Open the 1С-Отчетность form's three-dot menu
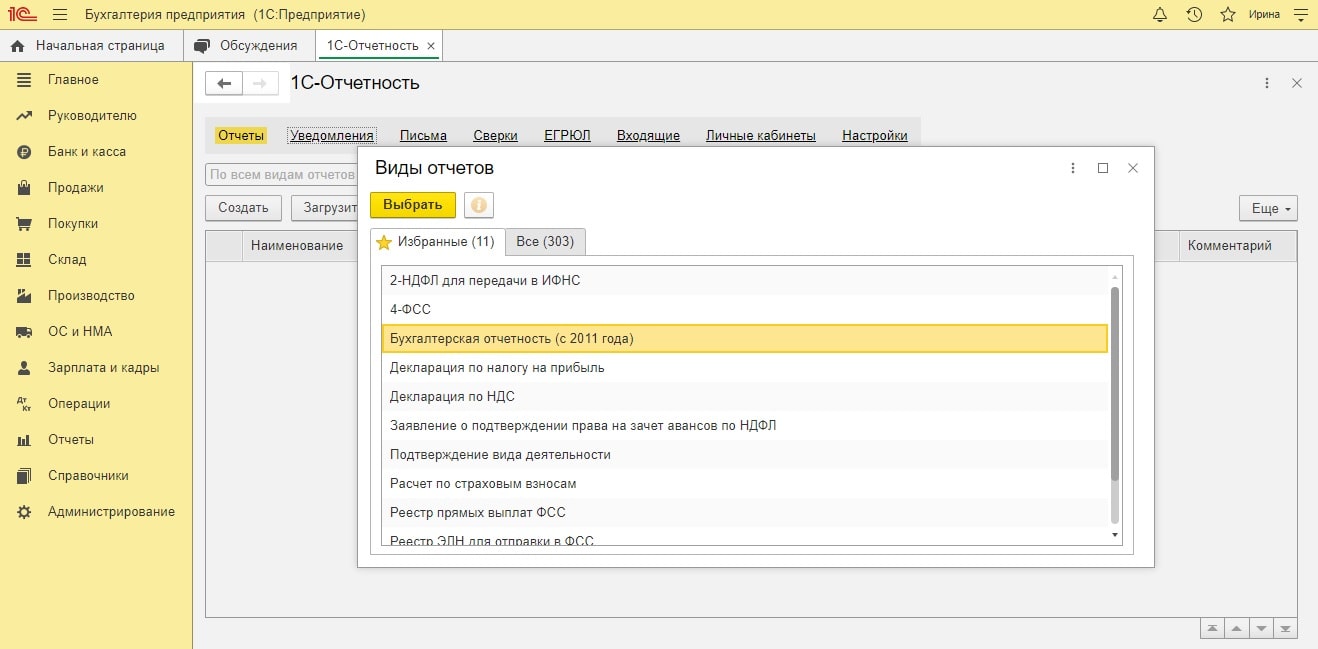Image resolution: width=1318 pixels, height=649 pixels. click(x=1267, y=84)
